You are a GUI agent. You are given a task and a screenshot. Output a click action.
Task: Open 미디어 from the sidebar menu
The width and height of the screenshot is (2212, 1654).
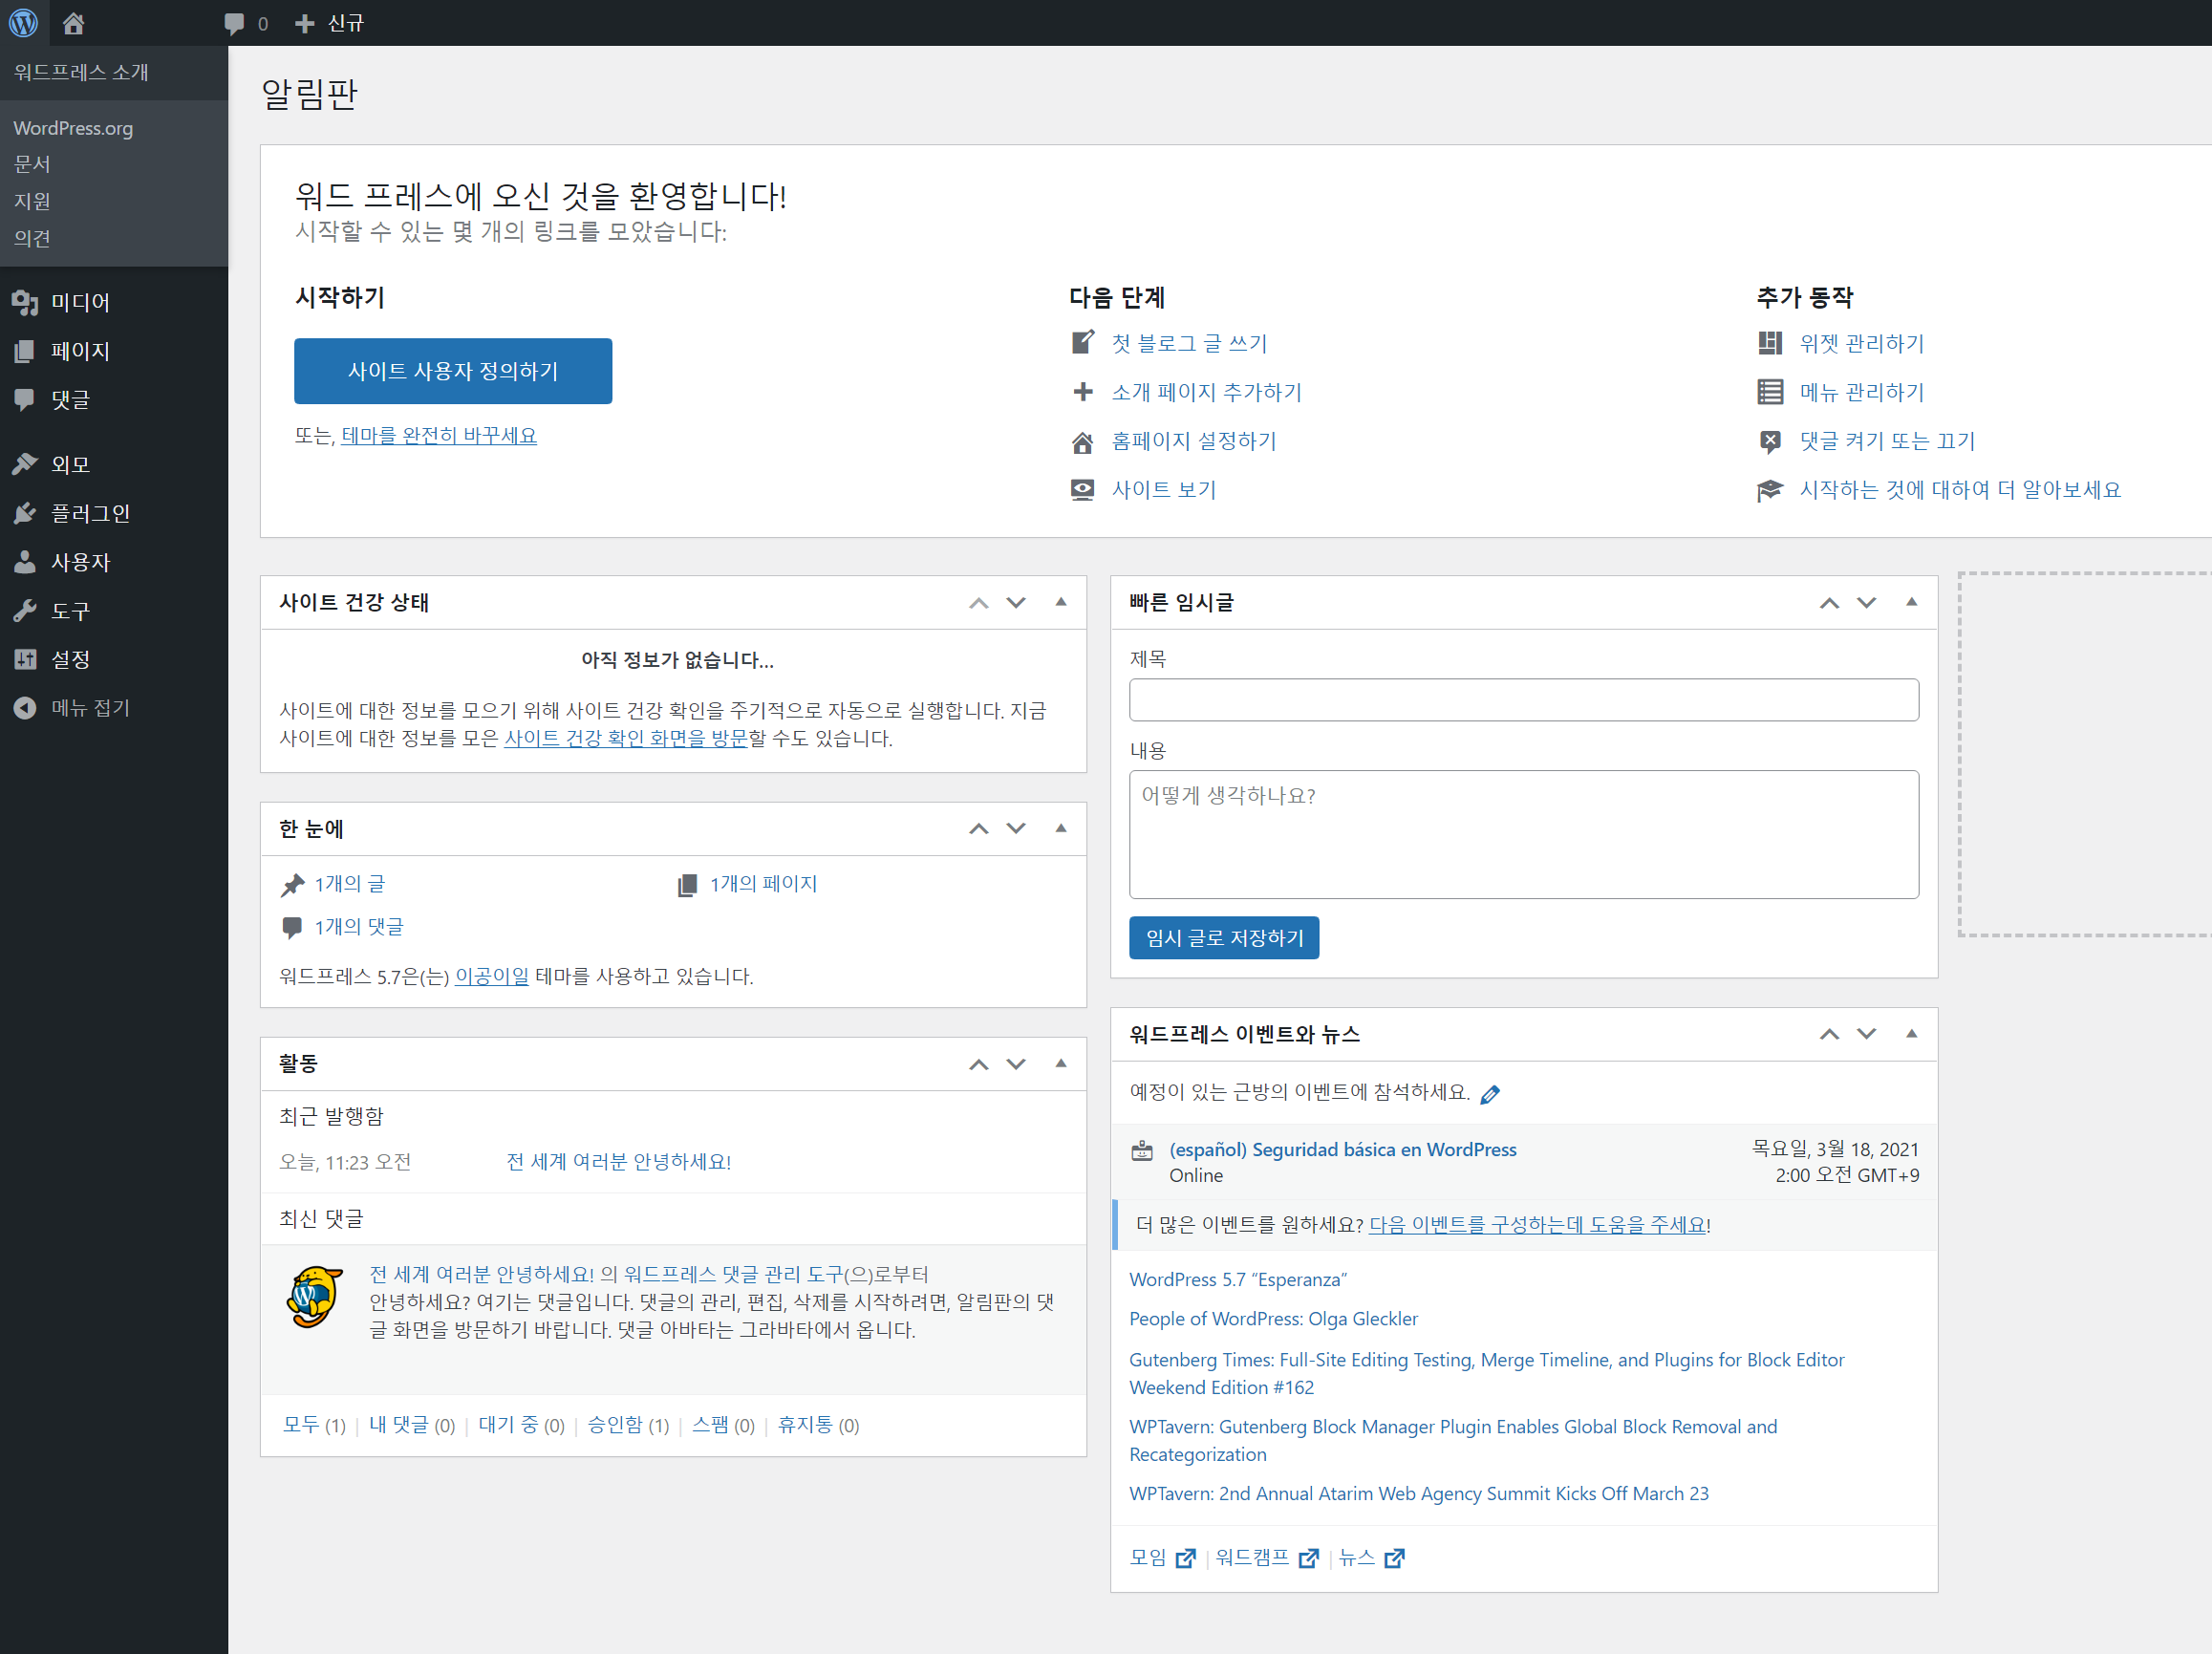click(80, 302)
